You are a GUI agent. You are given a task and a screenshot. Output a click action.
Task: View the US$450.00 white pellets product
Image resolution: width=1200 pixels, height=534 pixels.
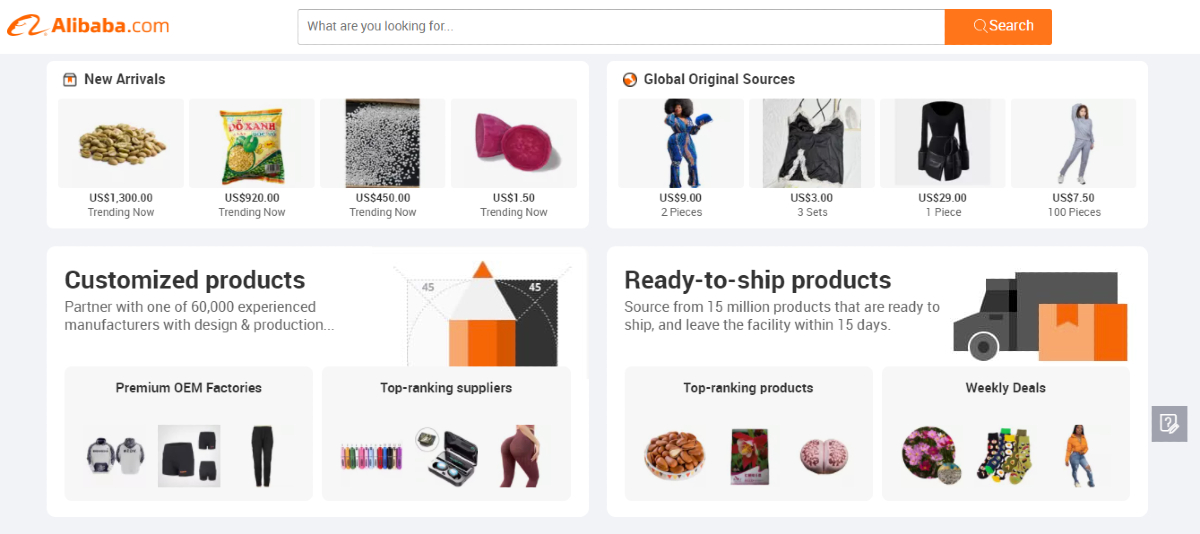coord(383,143)
